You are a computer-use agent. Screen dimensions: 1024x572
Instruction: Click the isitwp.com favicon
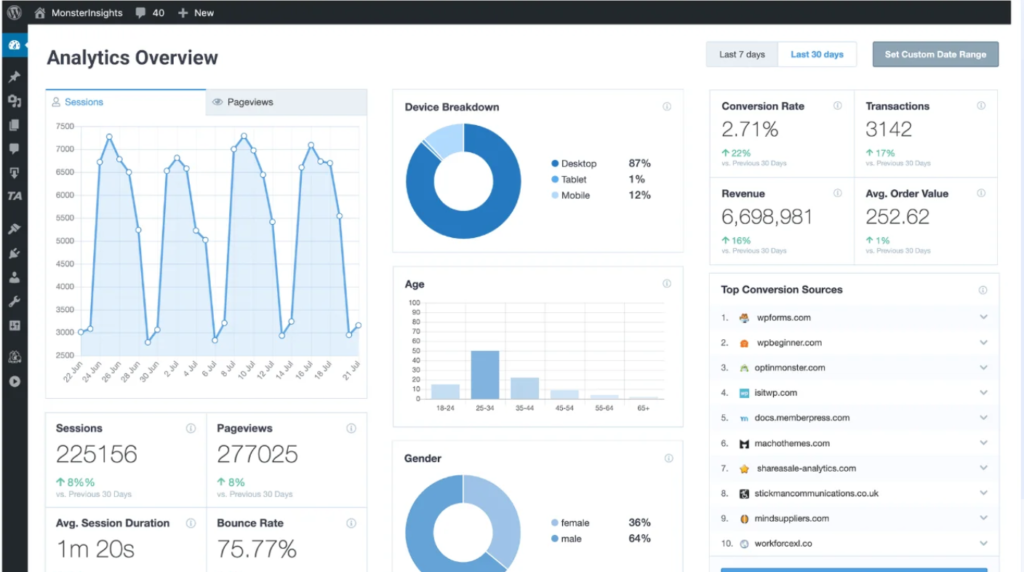744,393
